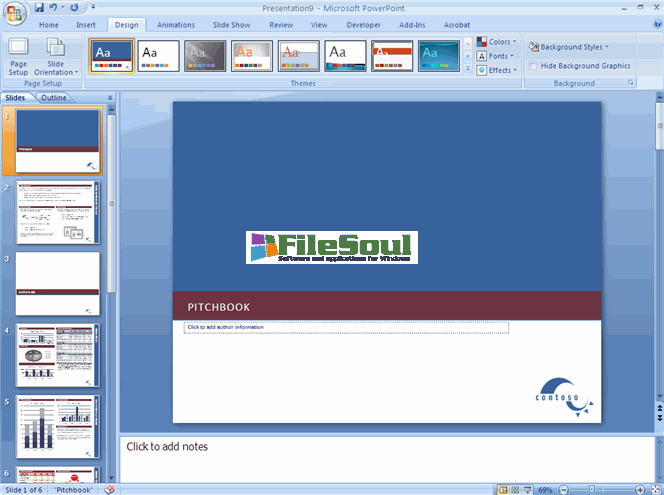The image size is (664, 495).
Task: Expand the theme Fonts dropdown
Action: (496, 56)
